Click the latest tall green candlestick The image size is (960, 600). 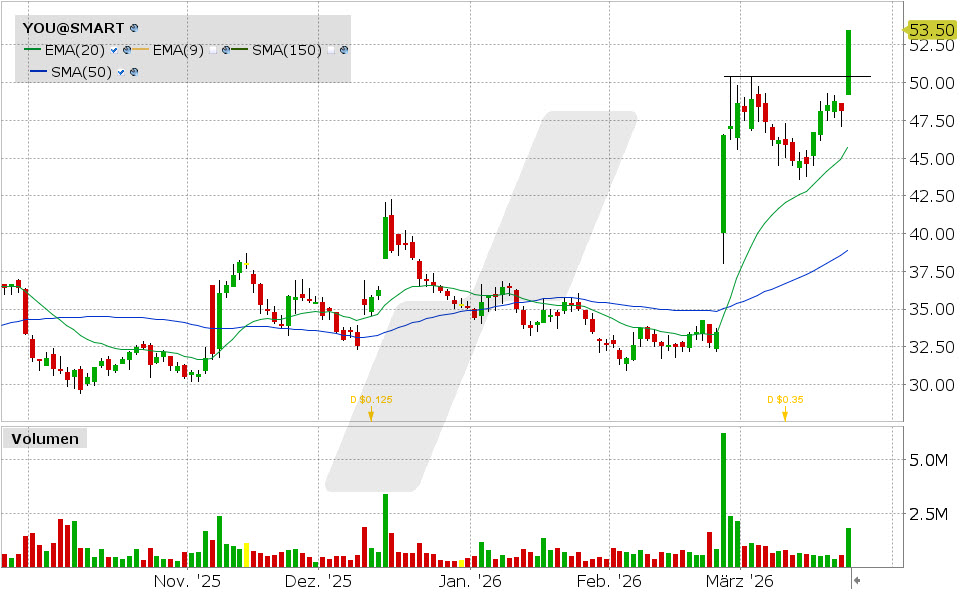click(848, 60)
